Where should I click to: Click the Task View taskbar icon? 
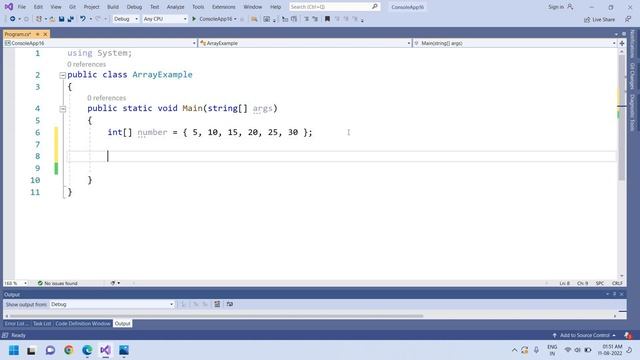(31, 350)
